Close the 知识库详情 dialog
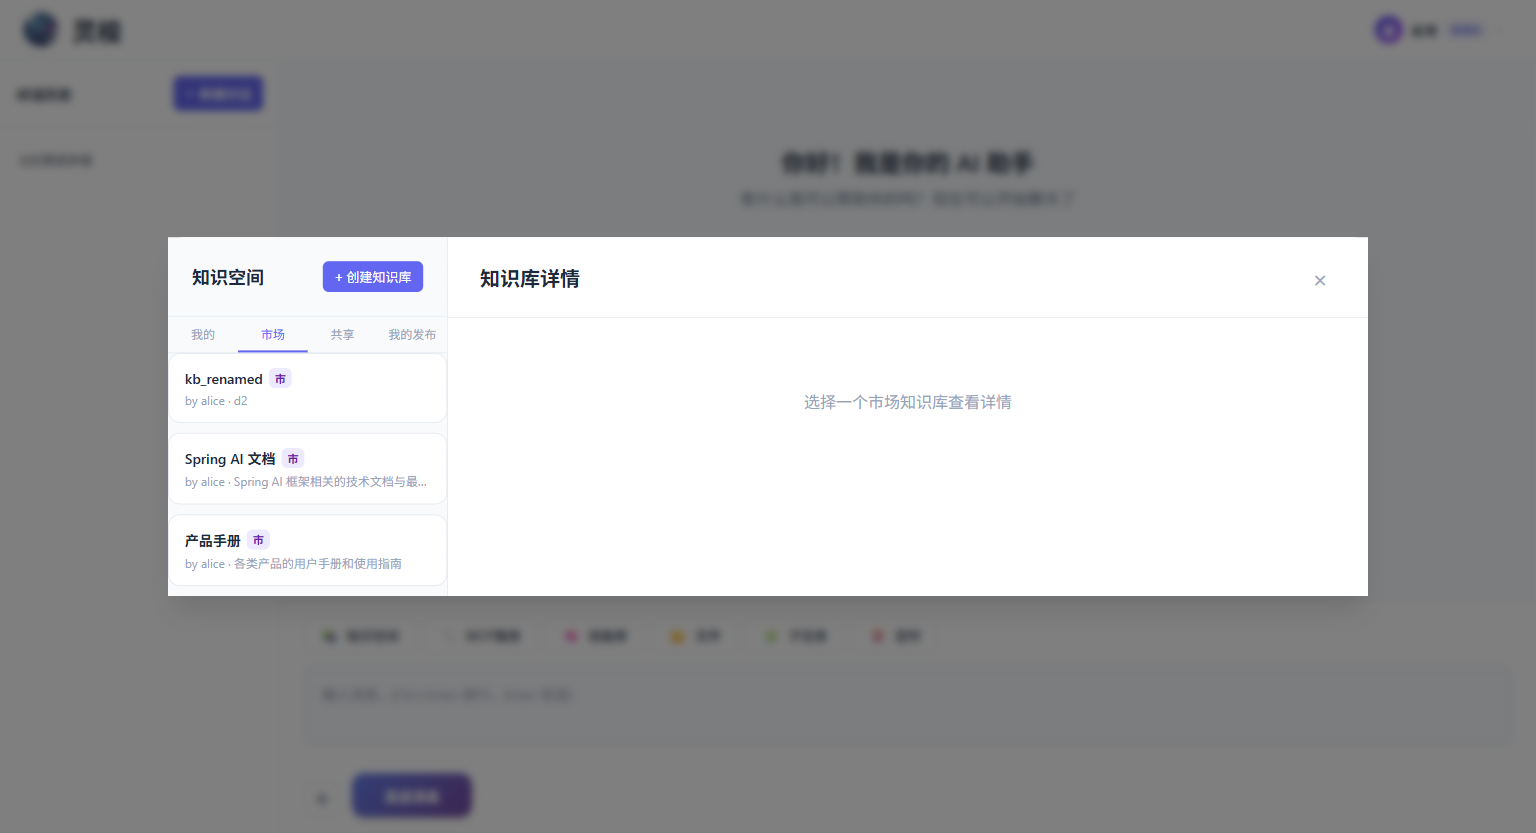 tap(1320, 280)
